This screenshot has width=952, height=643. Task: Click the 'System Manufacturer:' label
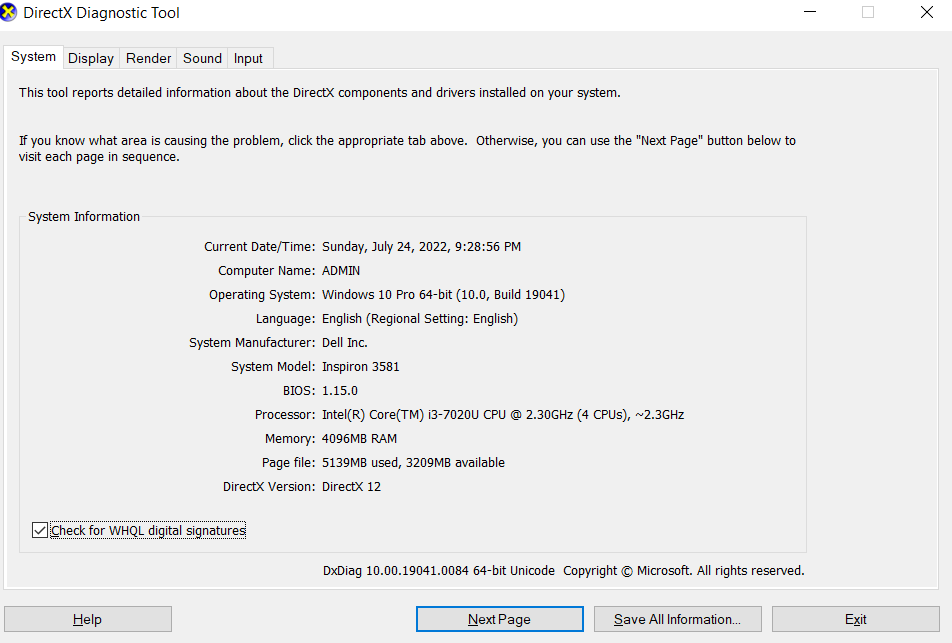pyautogui.click(x=252, y=342)
